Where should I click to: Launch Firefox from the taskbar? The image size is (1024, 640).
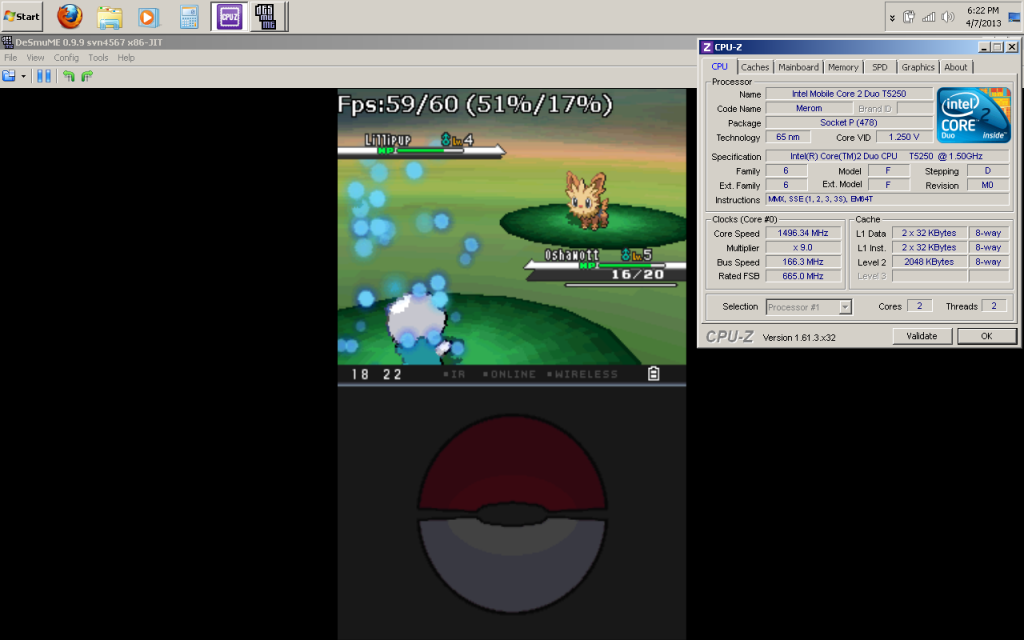pyautogui.click(x=69, y=17)
